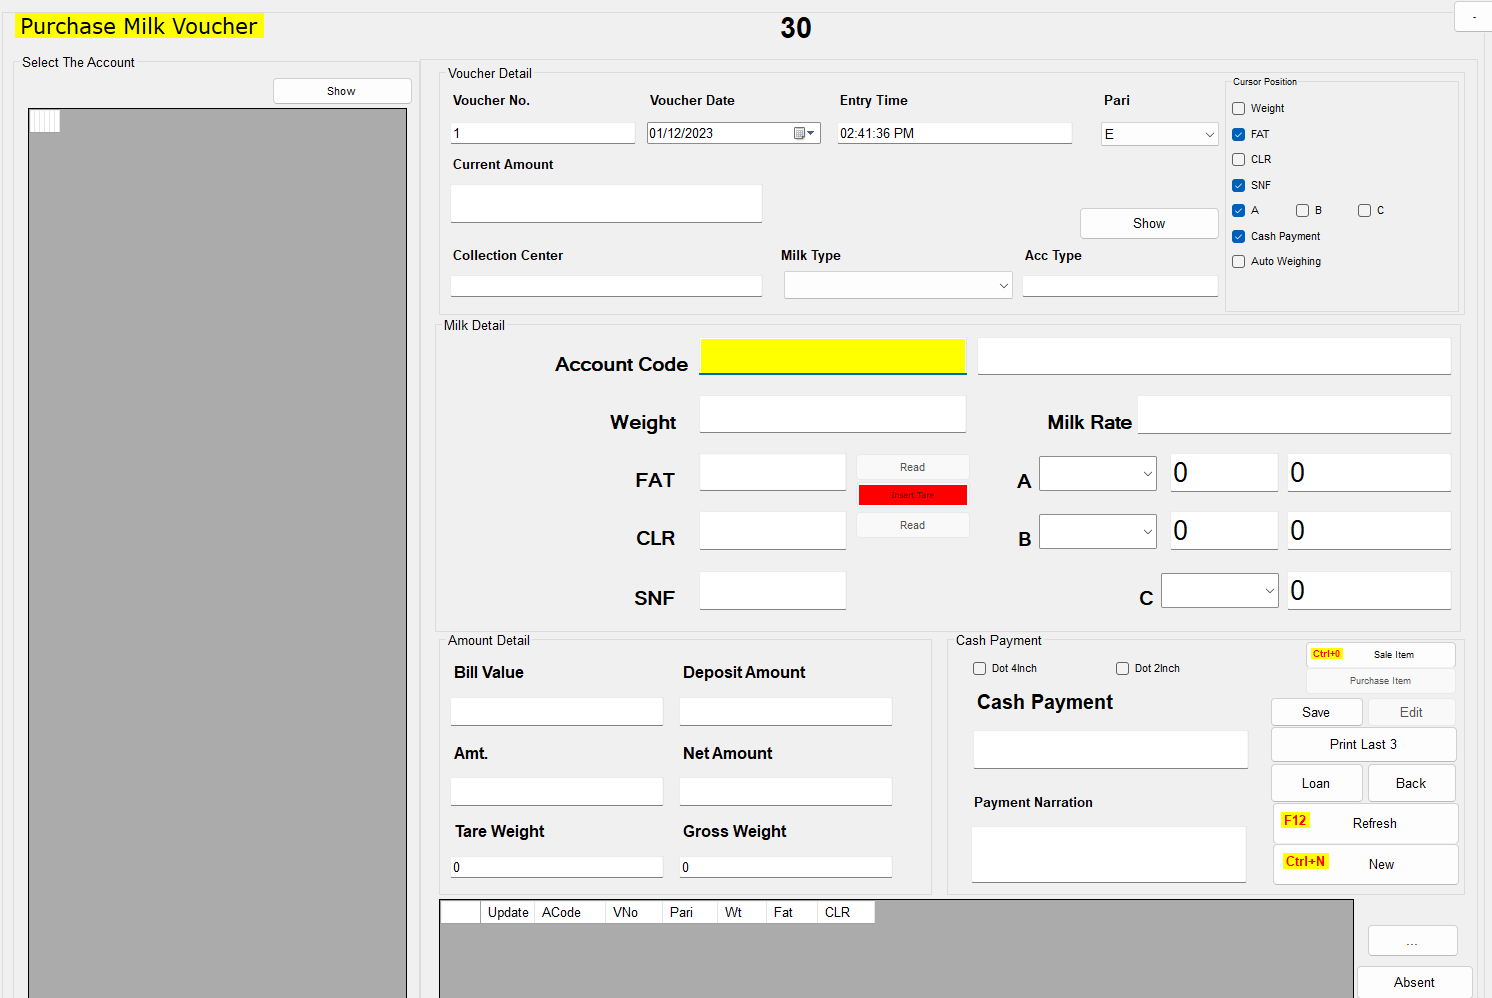Uncheck the FAT cursor position checkbox
This screenshot has height=998, width=1492.
coord(1238,134)
